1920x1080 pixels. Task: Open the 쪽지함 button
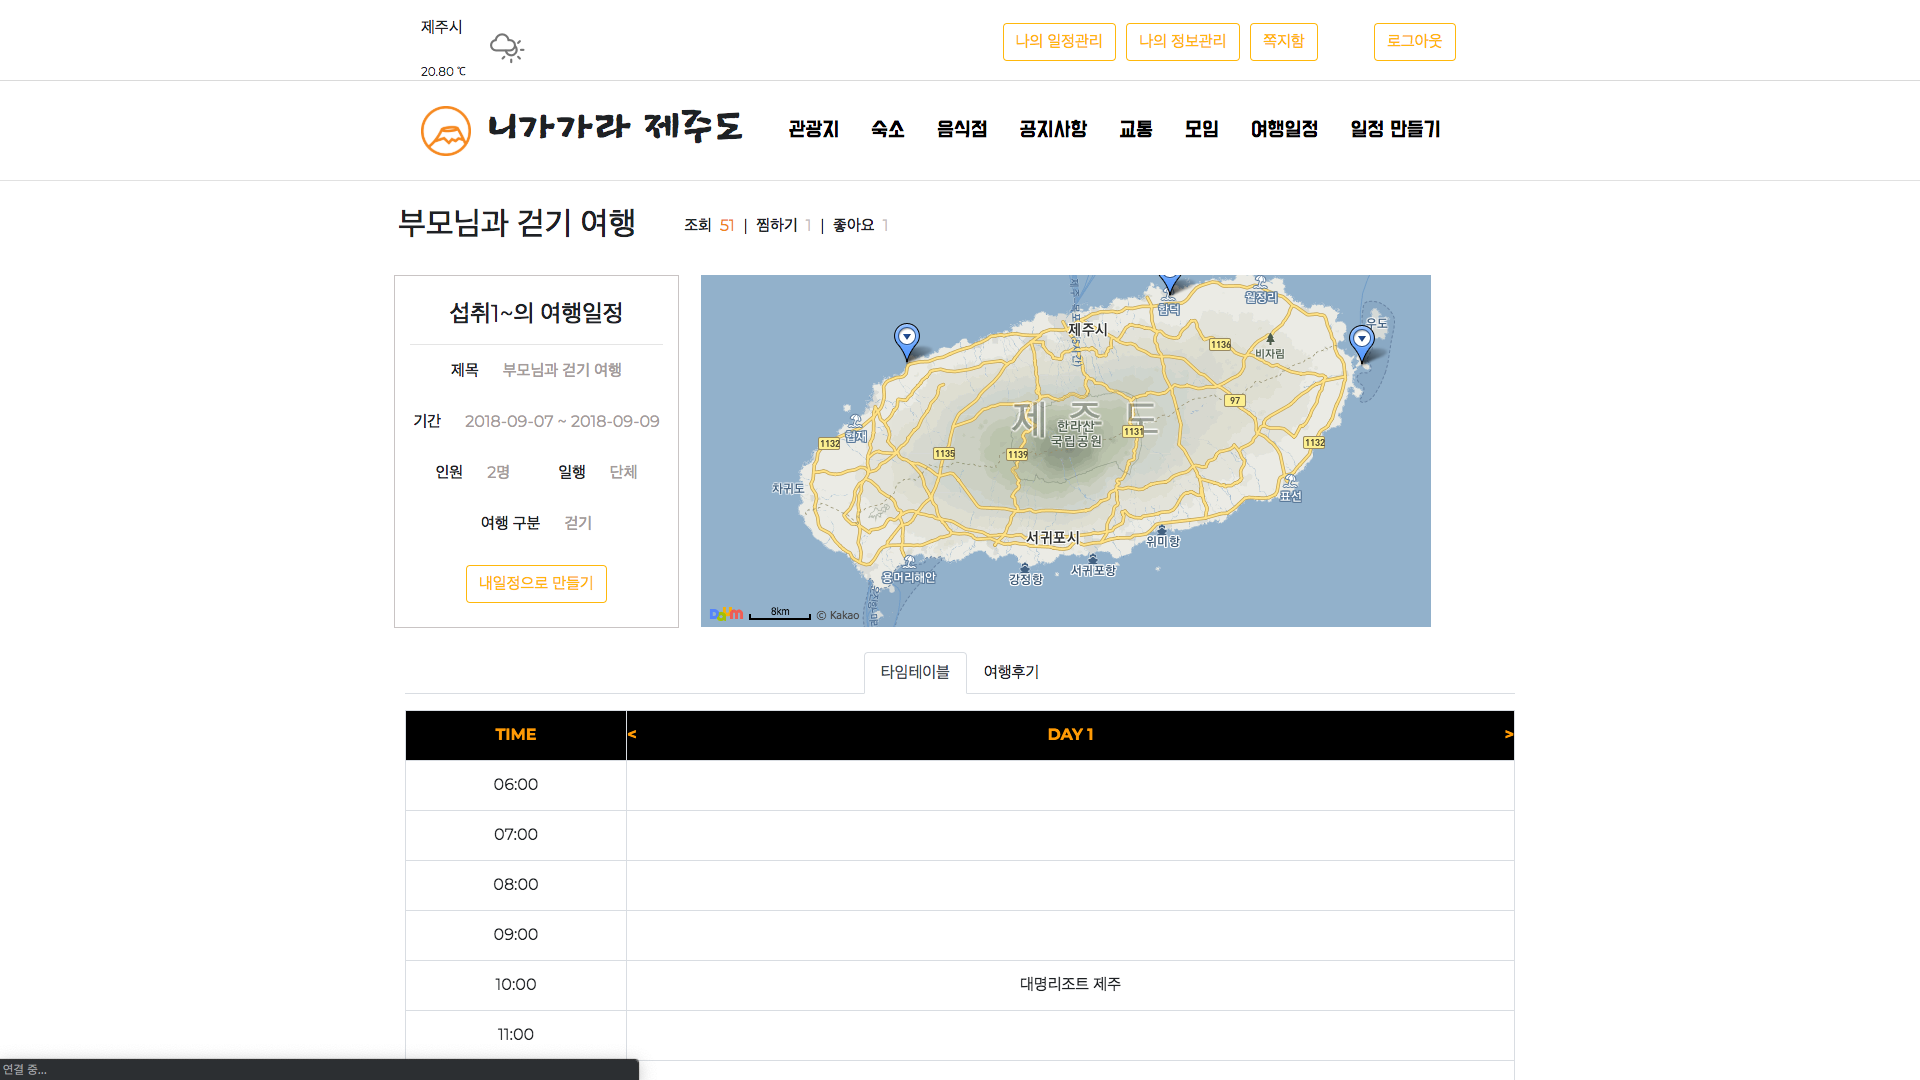[1283, 42]
